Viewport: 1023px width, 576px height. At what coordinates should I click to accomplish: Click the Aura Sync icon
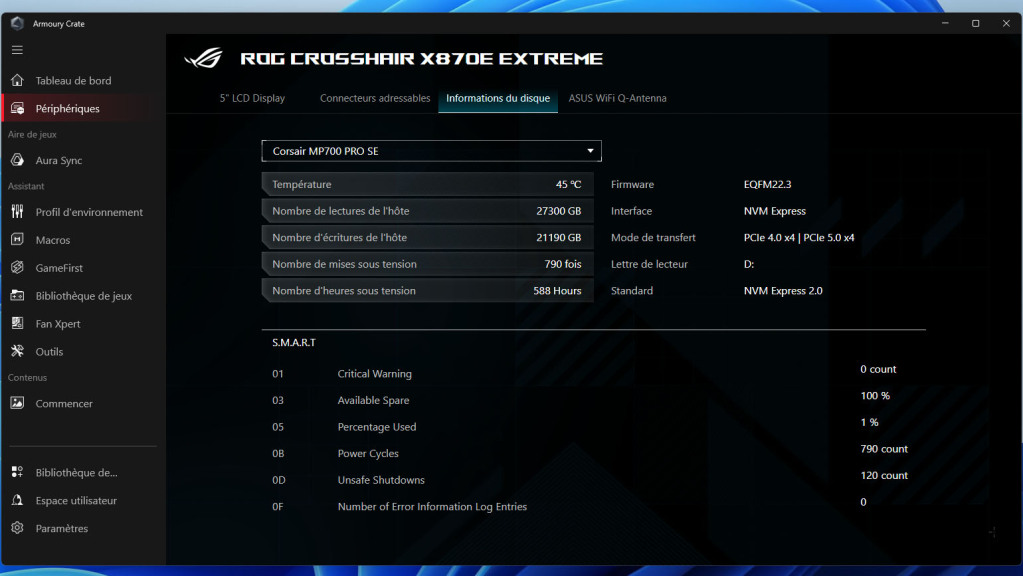pos(17,160)
